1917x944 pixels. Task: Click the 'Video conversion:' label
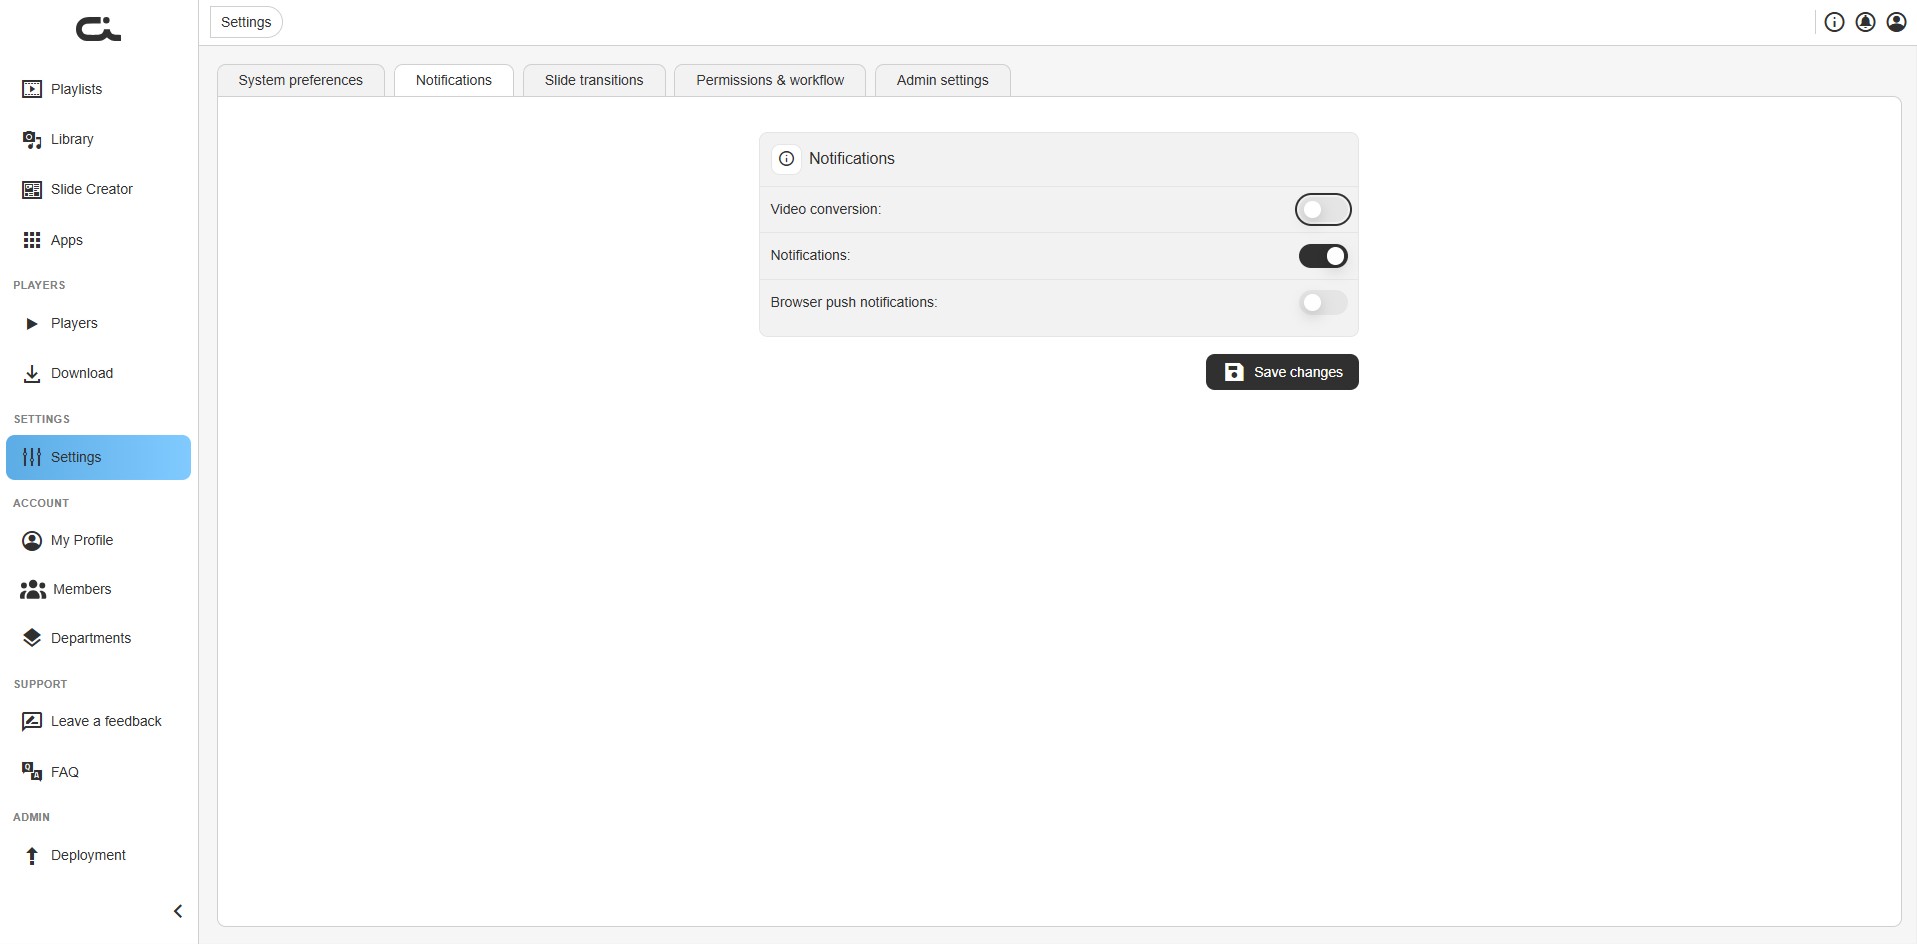[825, 209]
